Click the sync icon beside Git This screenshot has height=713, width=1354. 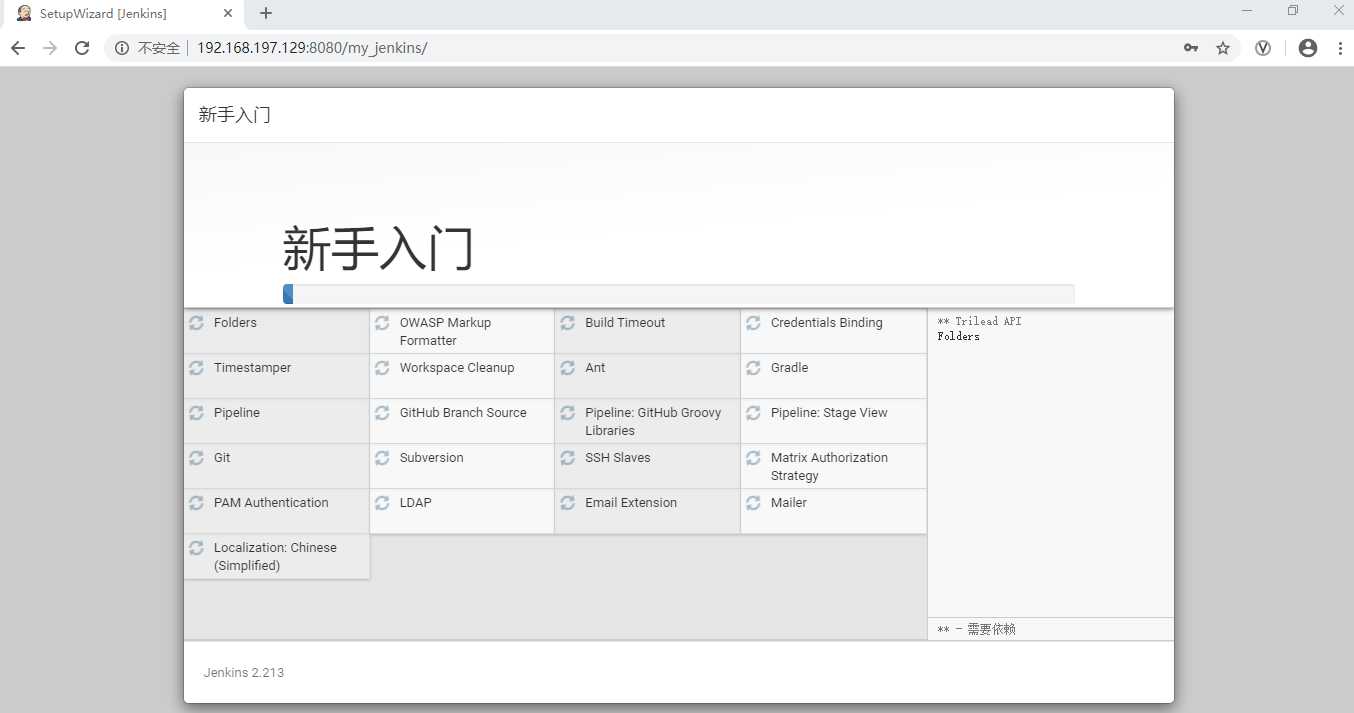(x=197, y=458)
